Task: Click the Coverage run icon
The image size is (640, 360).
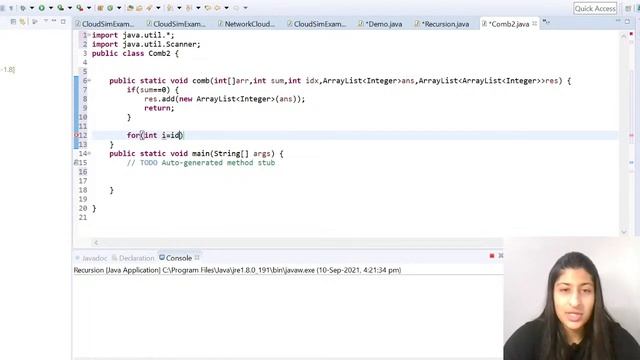Action: [x=60, y=8]
